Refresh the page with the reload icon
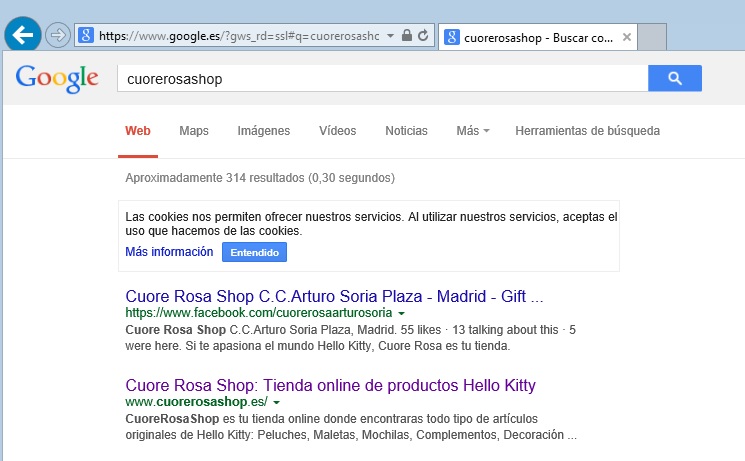Screen dimensions: 745x461 pos(423,35)
